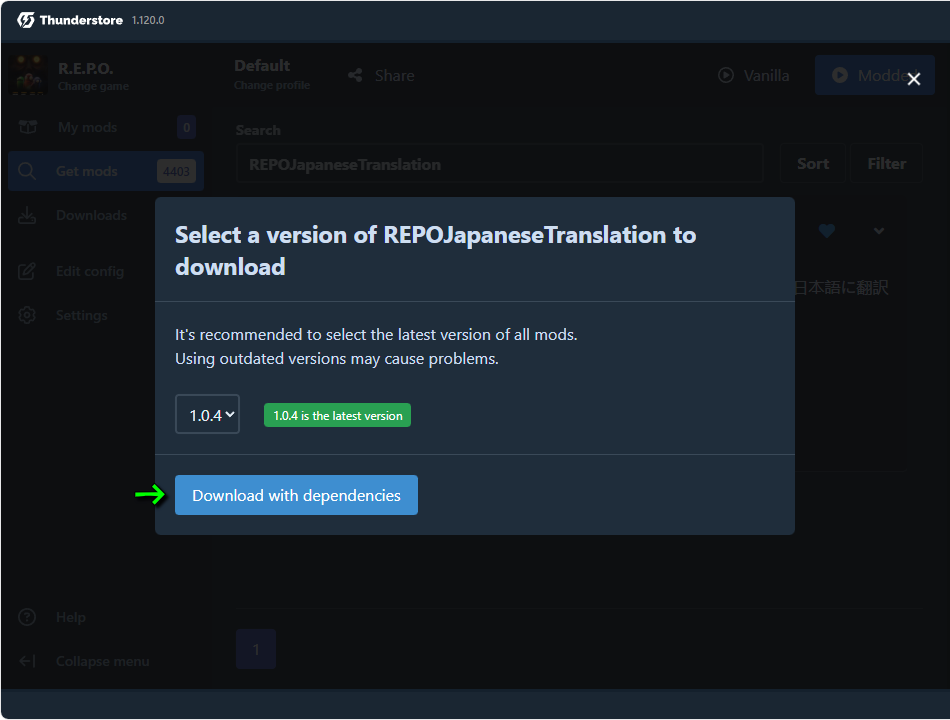Click the My mods chest icon
This screenshot has height=720, width=950.
click(28, 127)
